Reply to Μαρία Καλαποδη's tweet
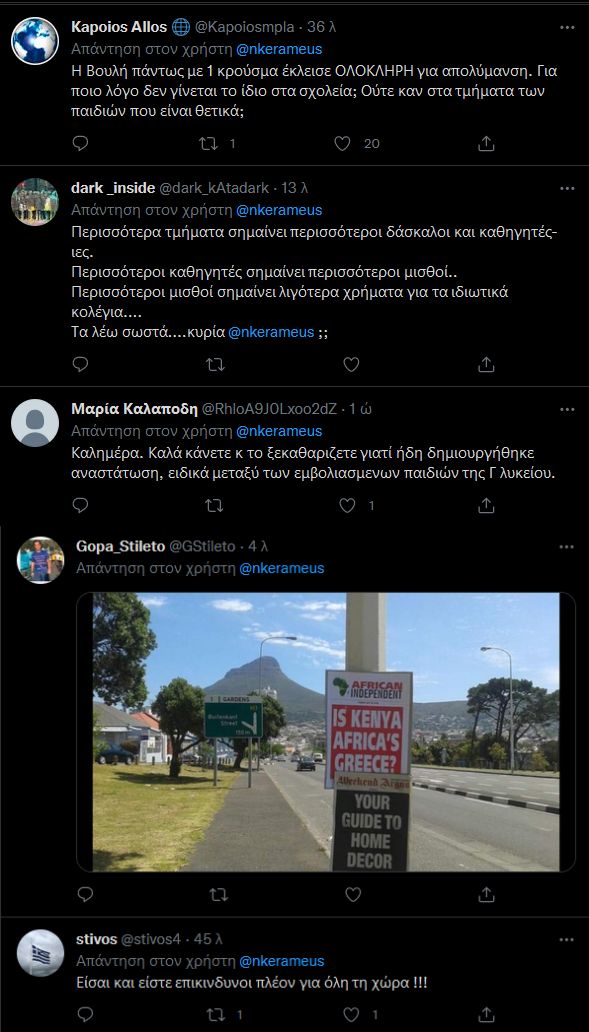This screenshot has height=1032, width=589. 80,505
